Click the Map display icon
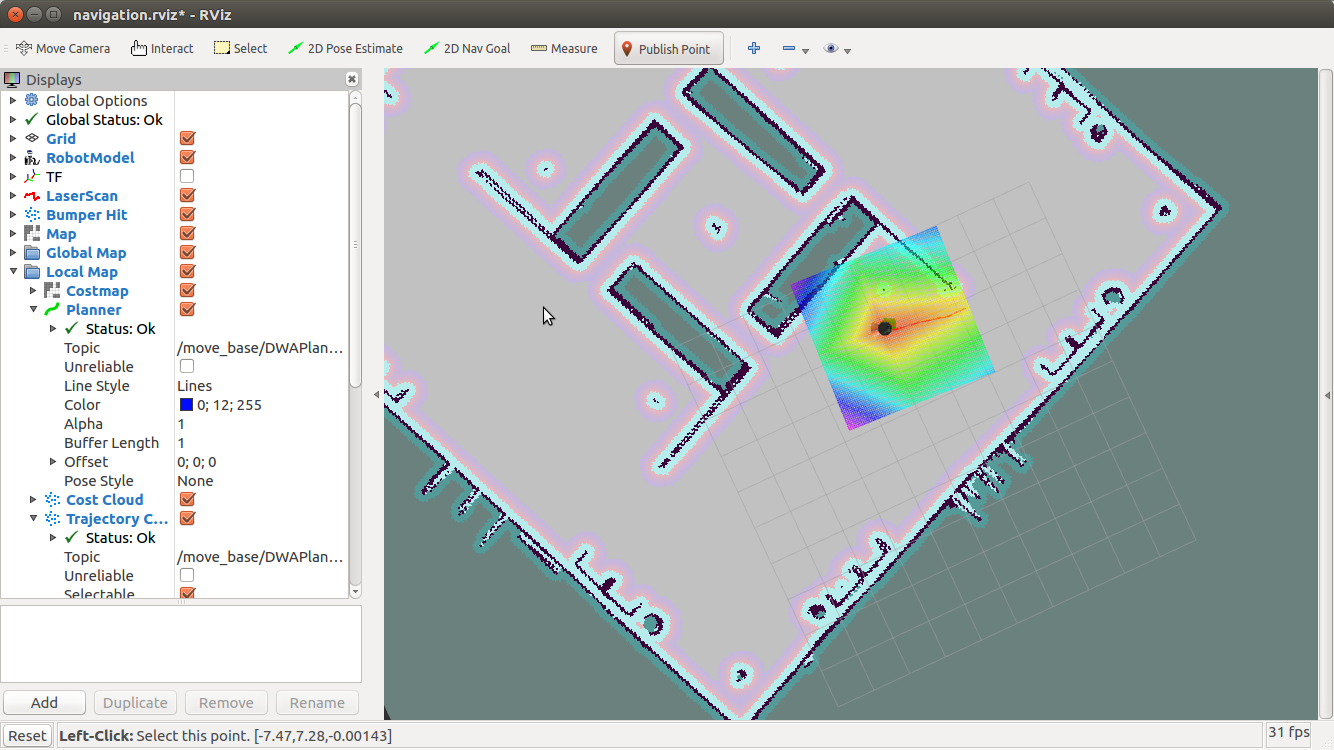 point(32,233)
